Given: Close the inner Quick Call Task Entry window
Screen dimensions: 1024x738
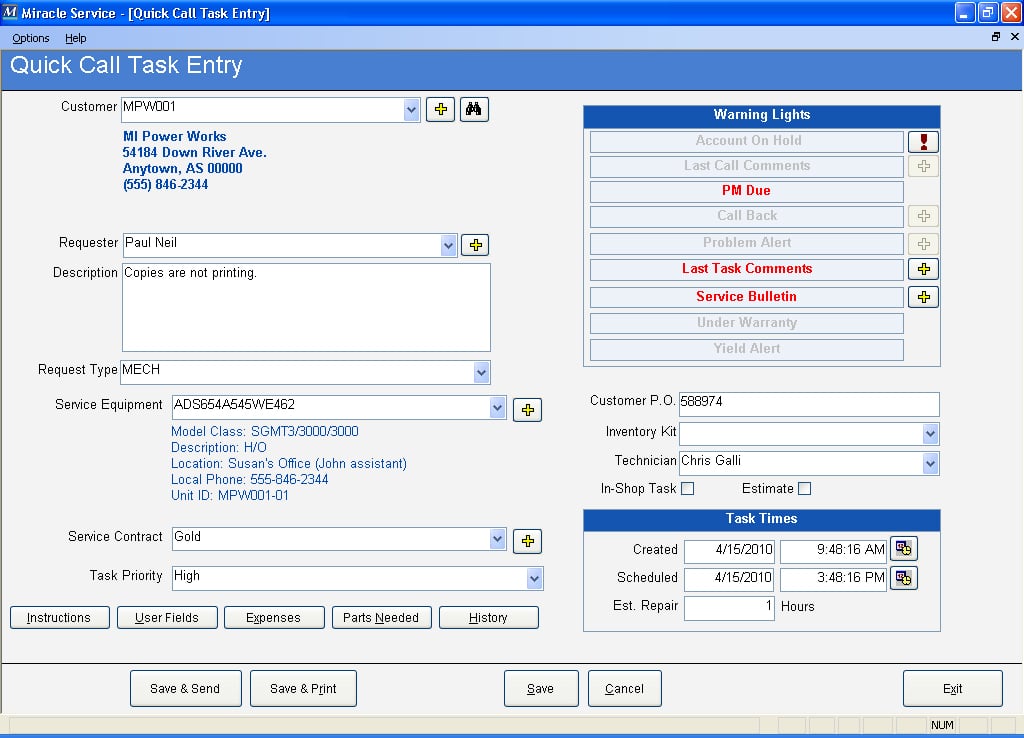Looking at the screenshot, I should pos(1015,37).
